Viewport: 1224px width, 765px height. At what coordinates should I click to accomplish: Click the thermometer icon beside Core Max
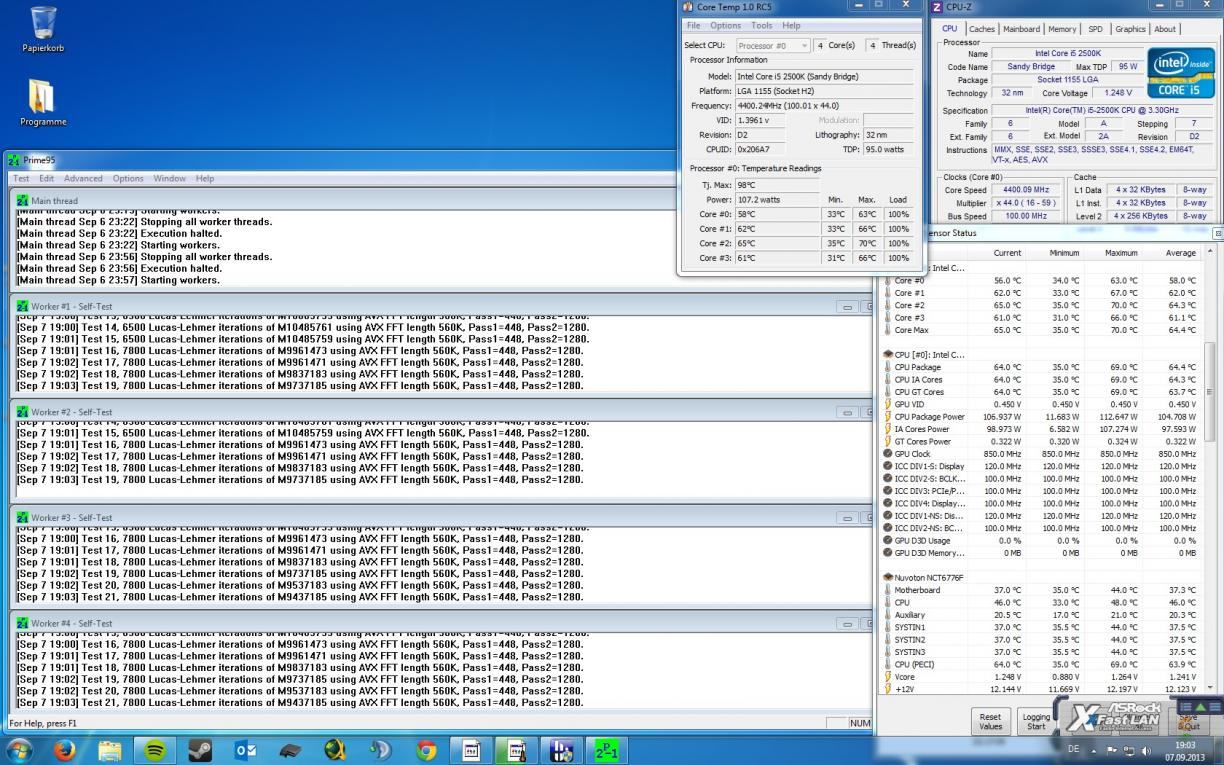pos(888,330)
